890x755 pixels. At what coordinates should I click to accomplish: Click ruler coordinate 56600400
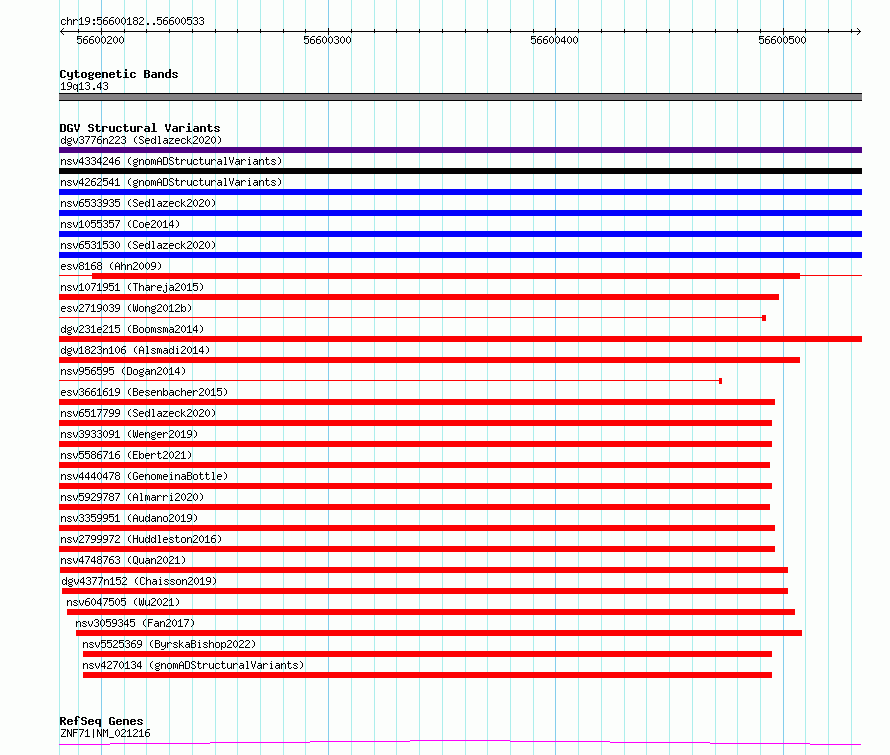(555, 40)
